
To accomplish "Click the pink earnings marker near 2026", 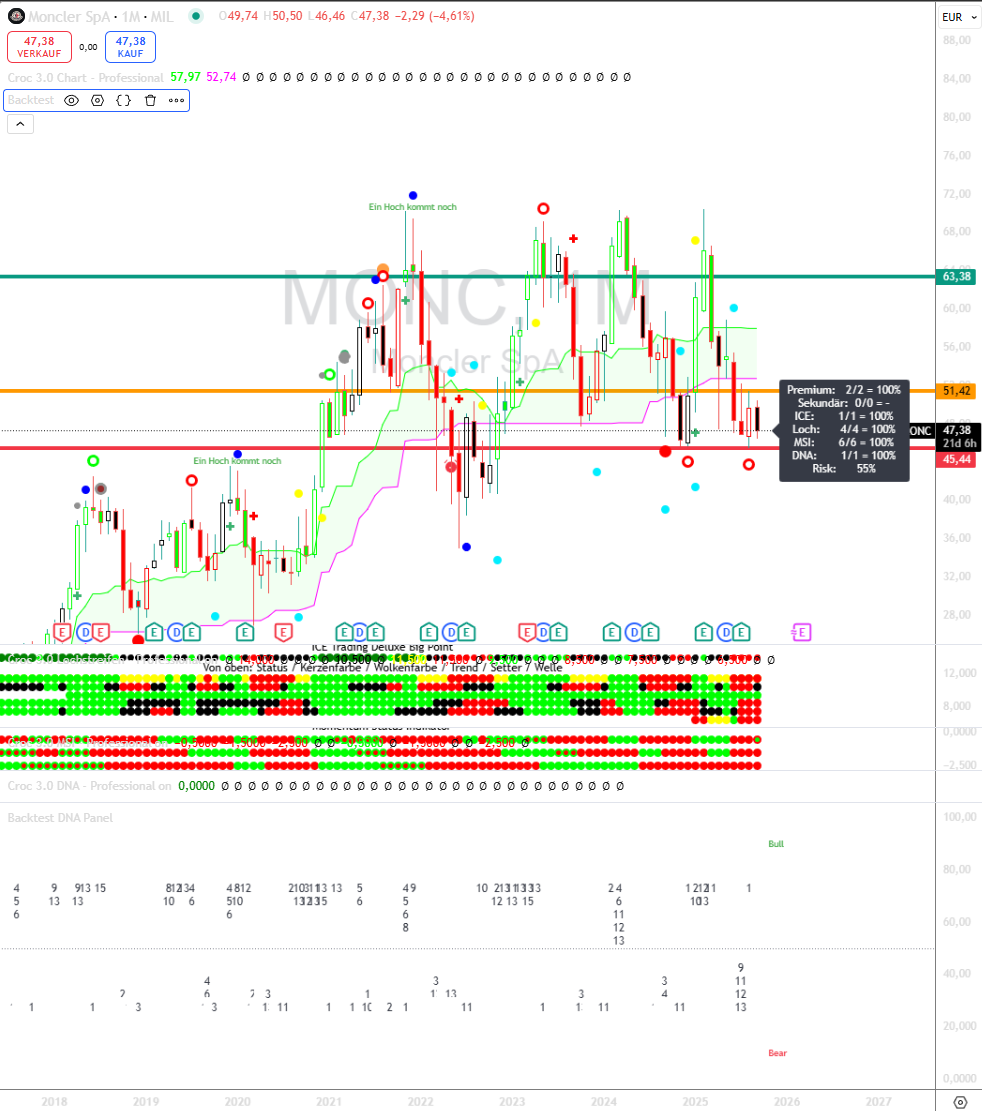I will (801, 632).
